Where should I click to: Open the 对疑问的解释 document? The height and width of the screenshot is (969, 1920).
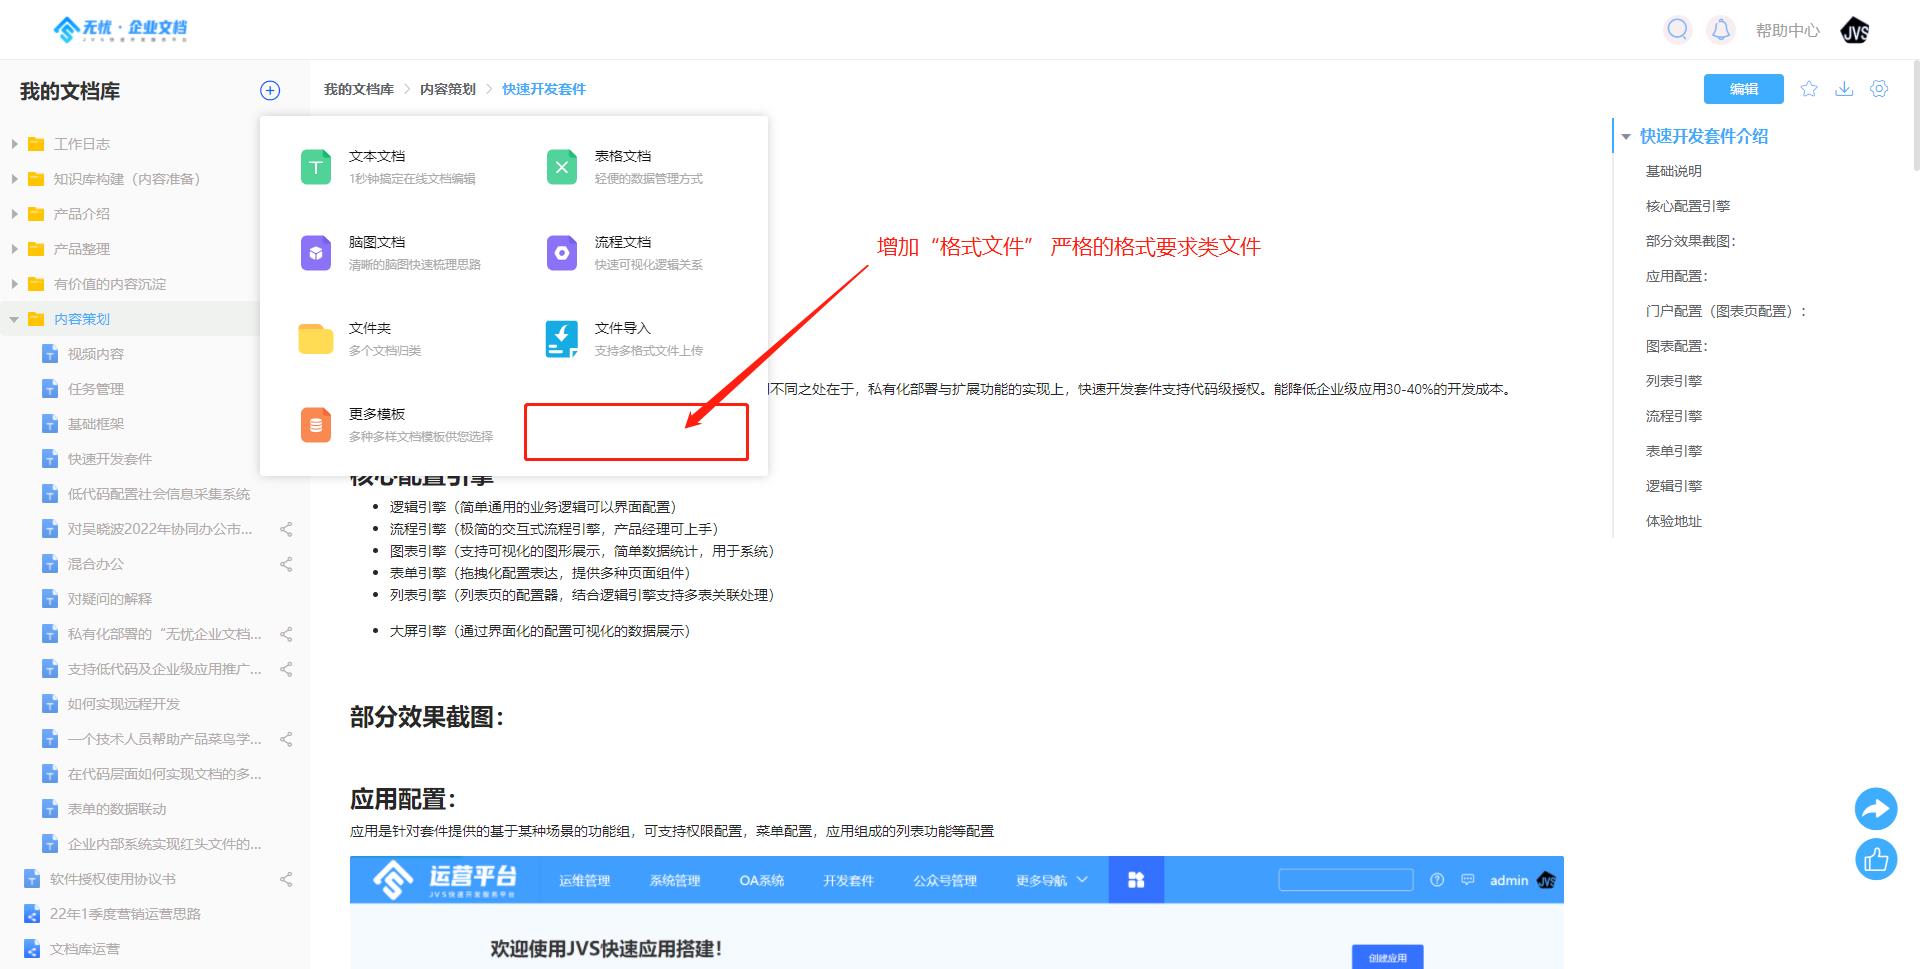(109, 599)
